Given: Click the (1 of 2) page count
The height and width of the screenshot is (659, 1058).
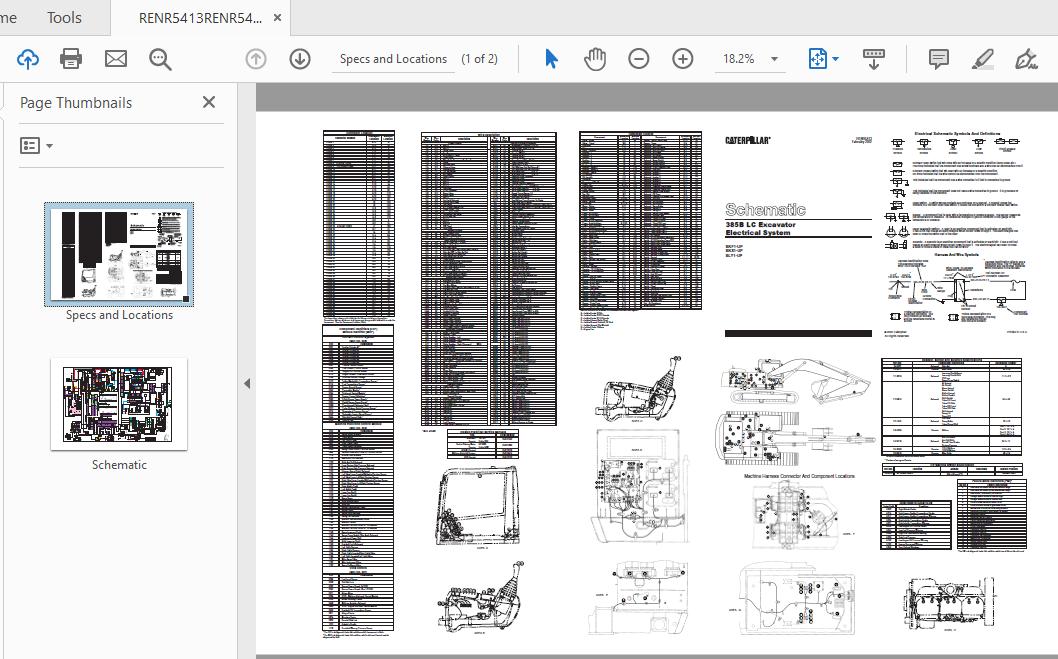Looking at the screenshot, I should pos(480,59).
